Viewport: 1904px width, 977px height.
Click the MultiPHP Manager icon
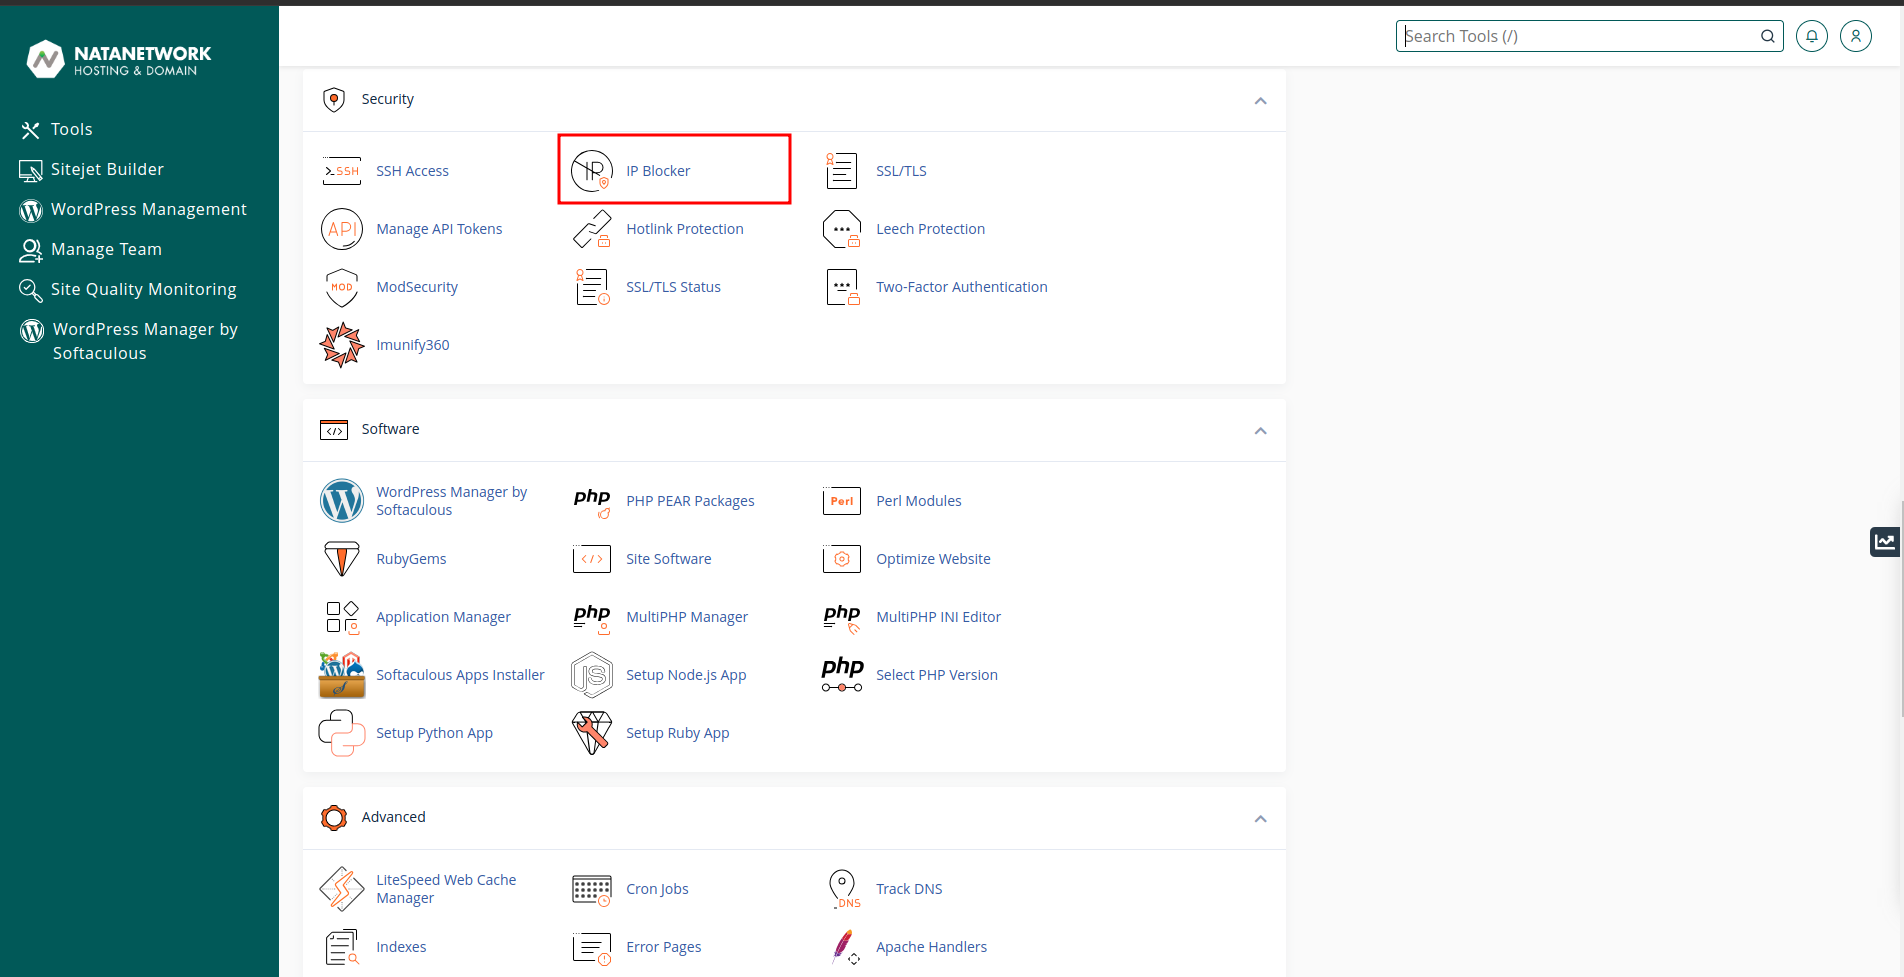pyautogui.click(x=592, y=617)
